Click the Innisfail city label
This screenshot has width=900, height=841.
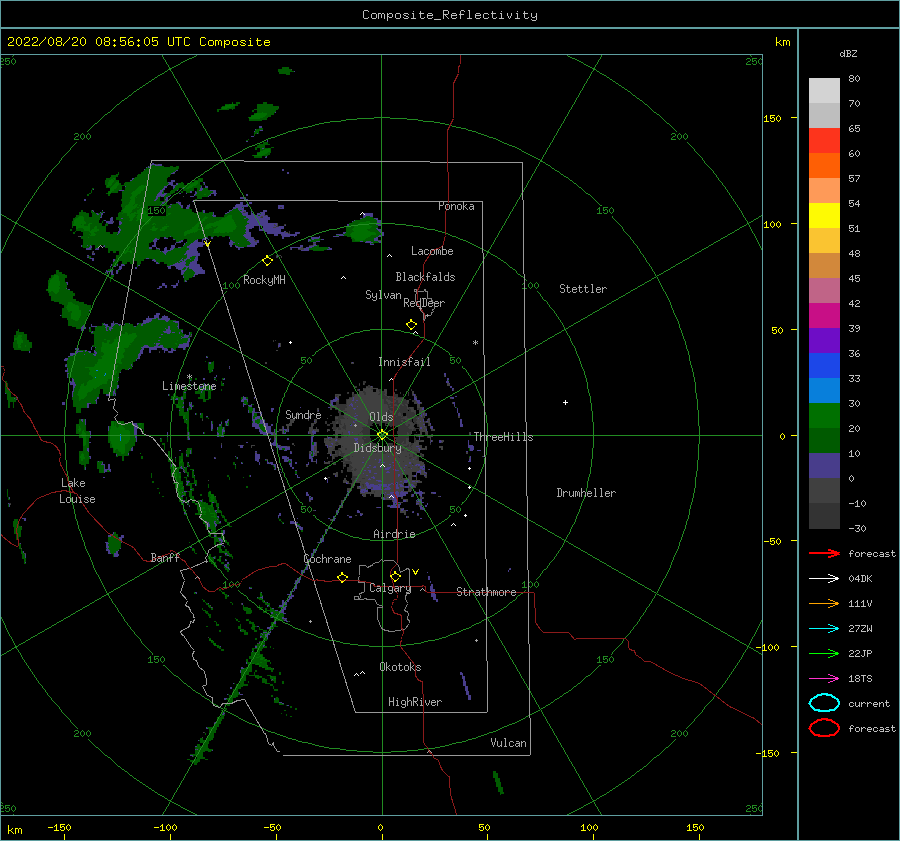[x=404, y=362]
